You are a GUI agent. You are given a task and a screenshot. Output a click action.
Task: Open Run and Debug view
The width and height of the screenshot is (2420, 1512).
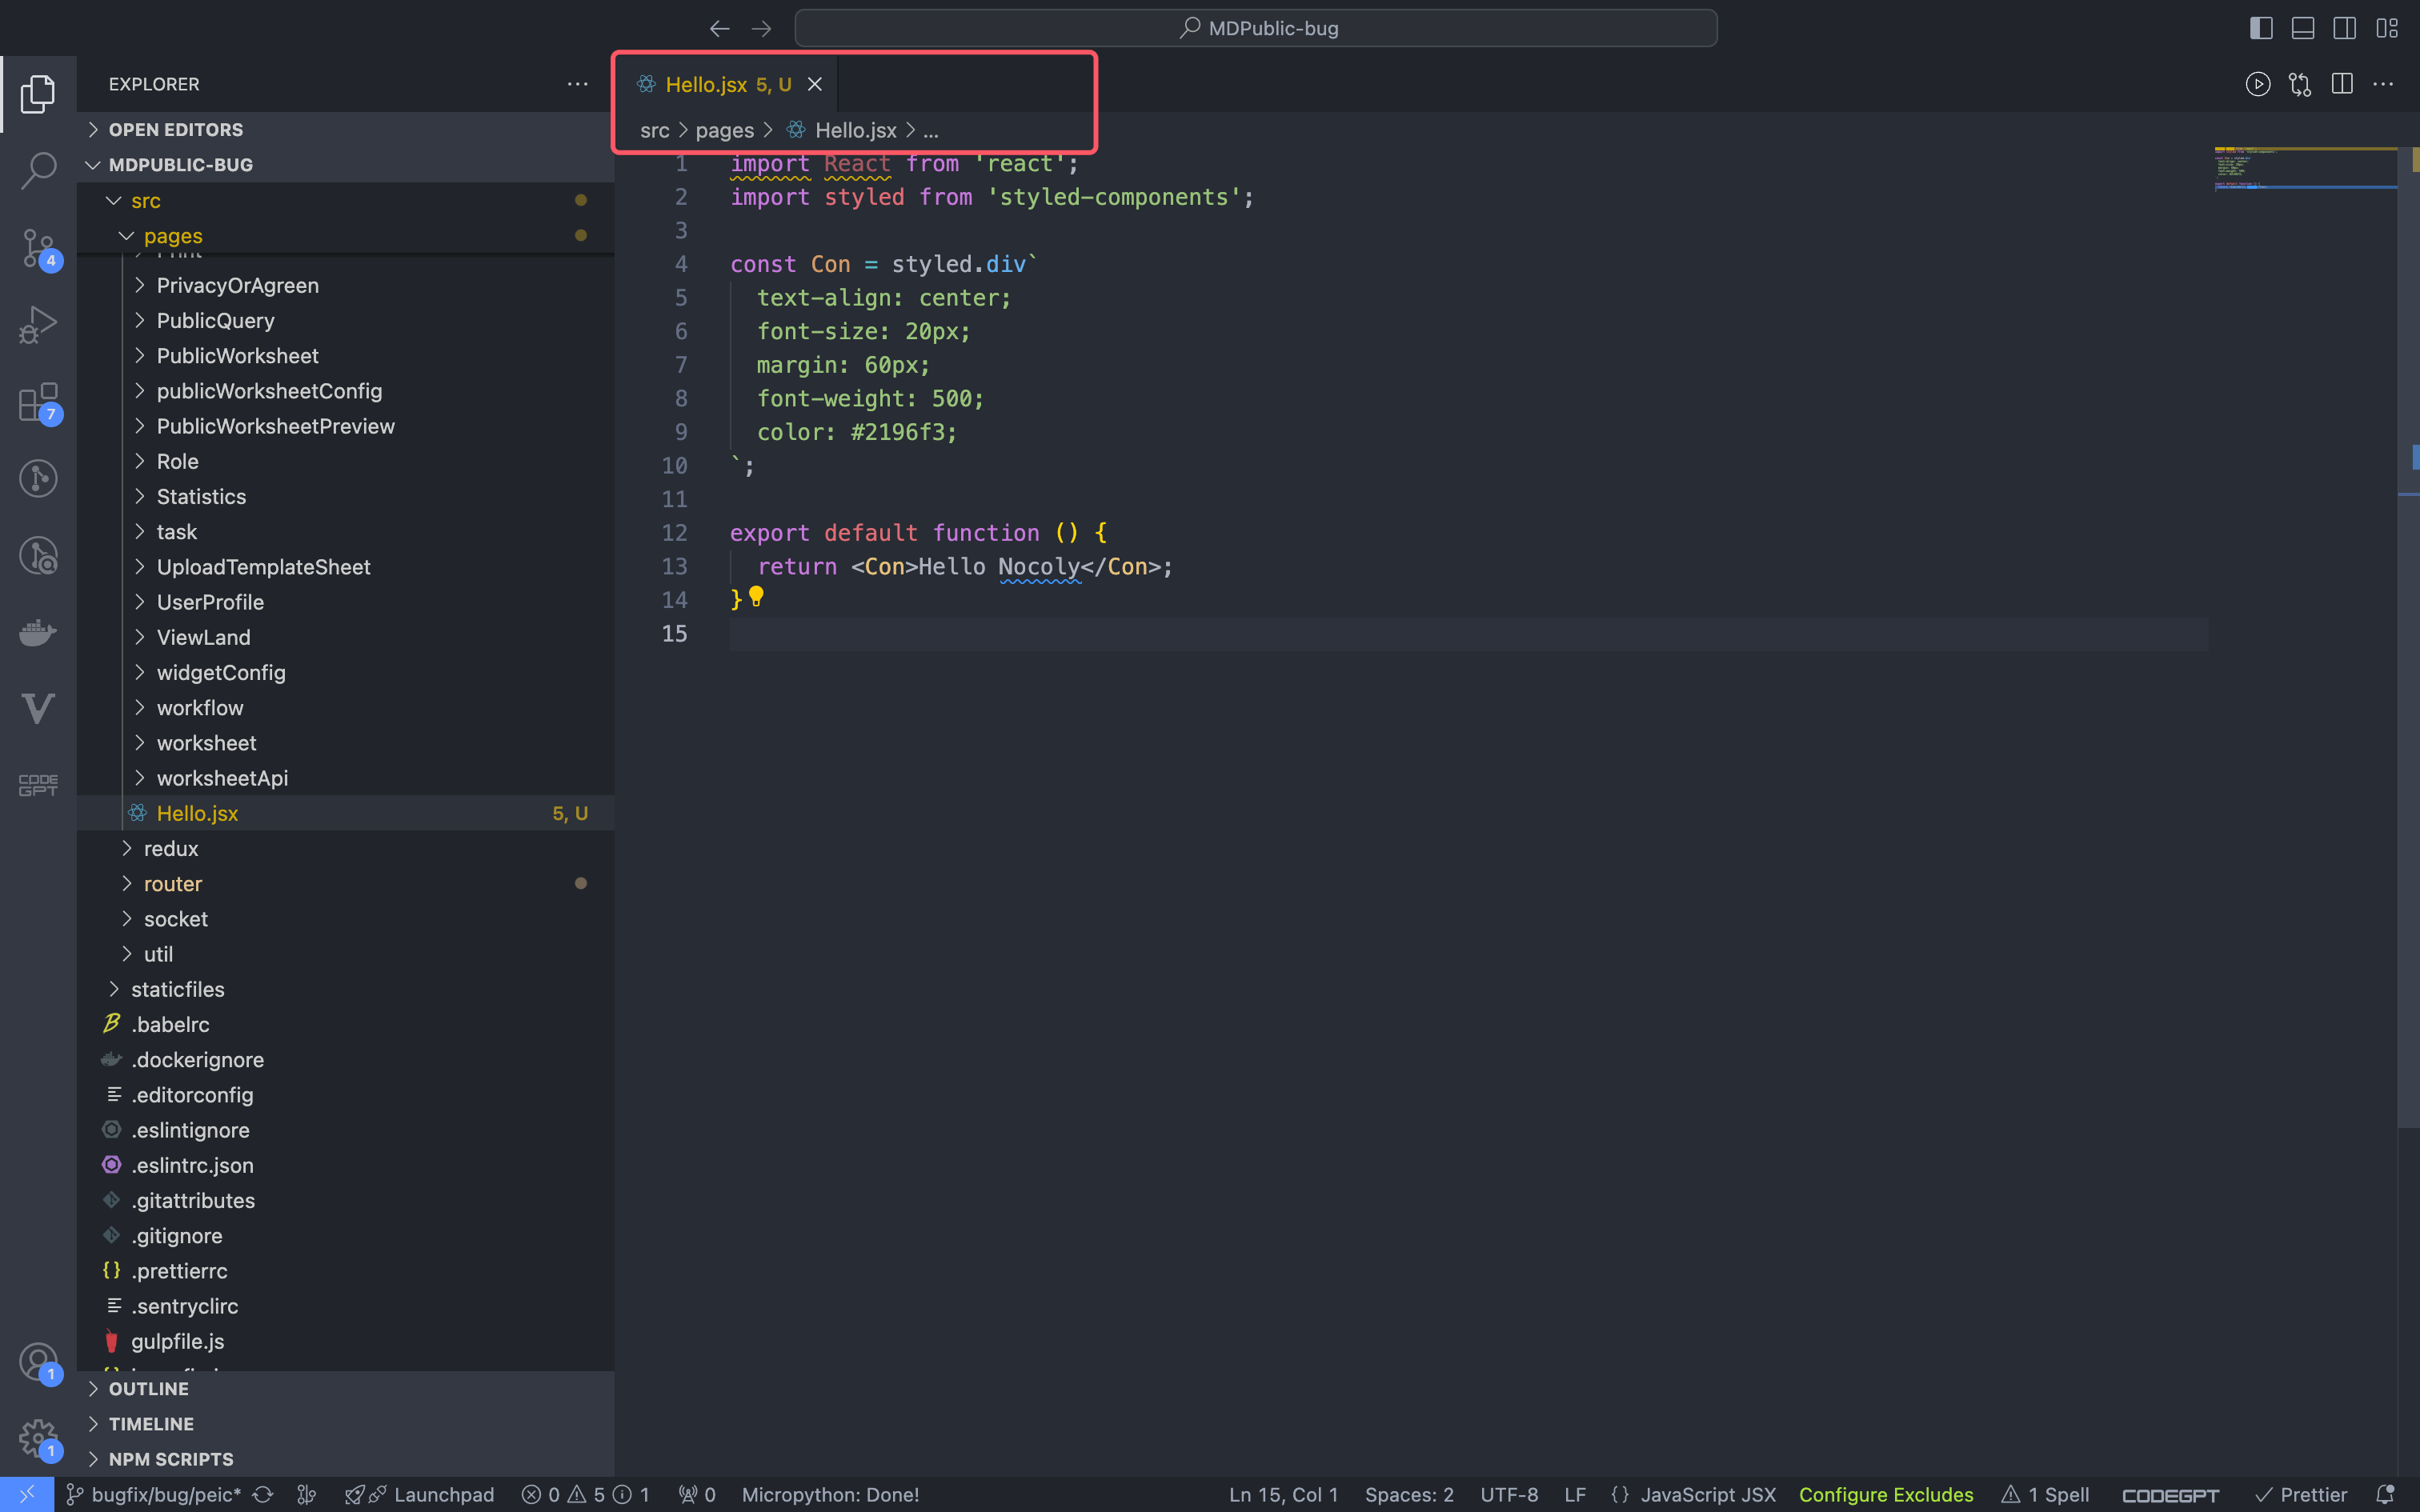pos(38,324)
